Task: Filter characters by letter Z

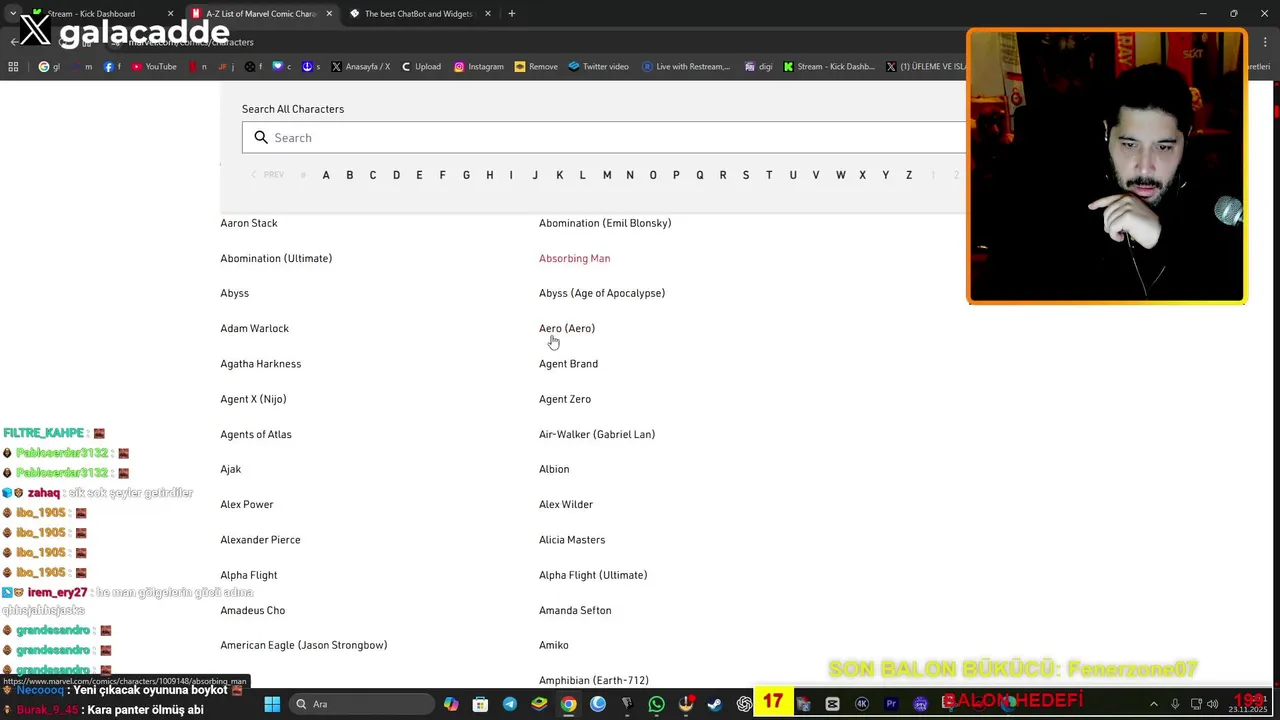Action: point(909,175)
